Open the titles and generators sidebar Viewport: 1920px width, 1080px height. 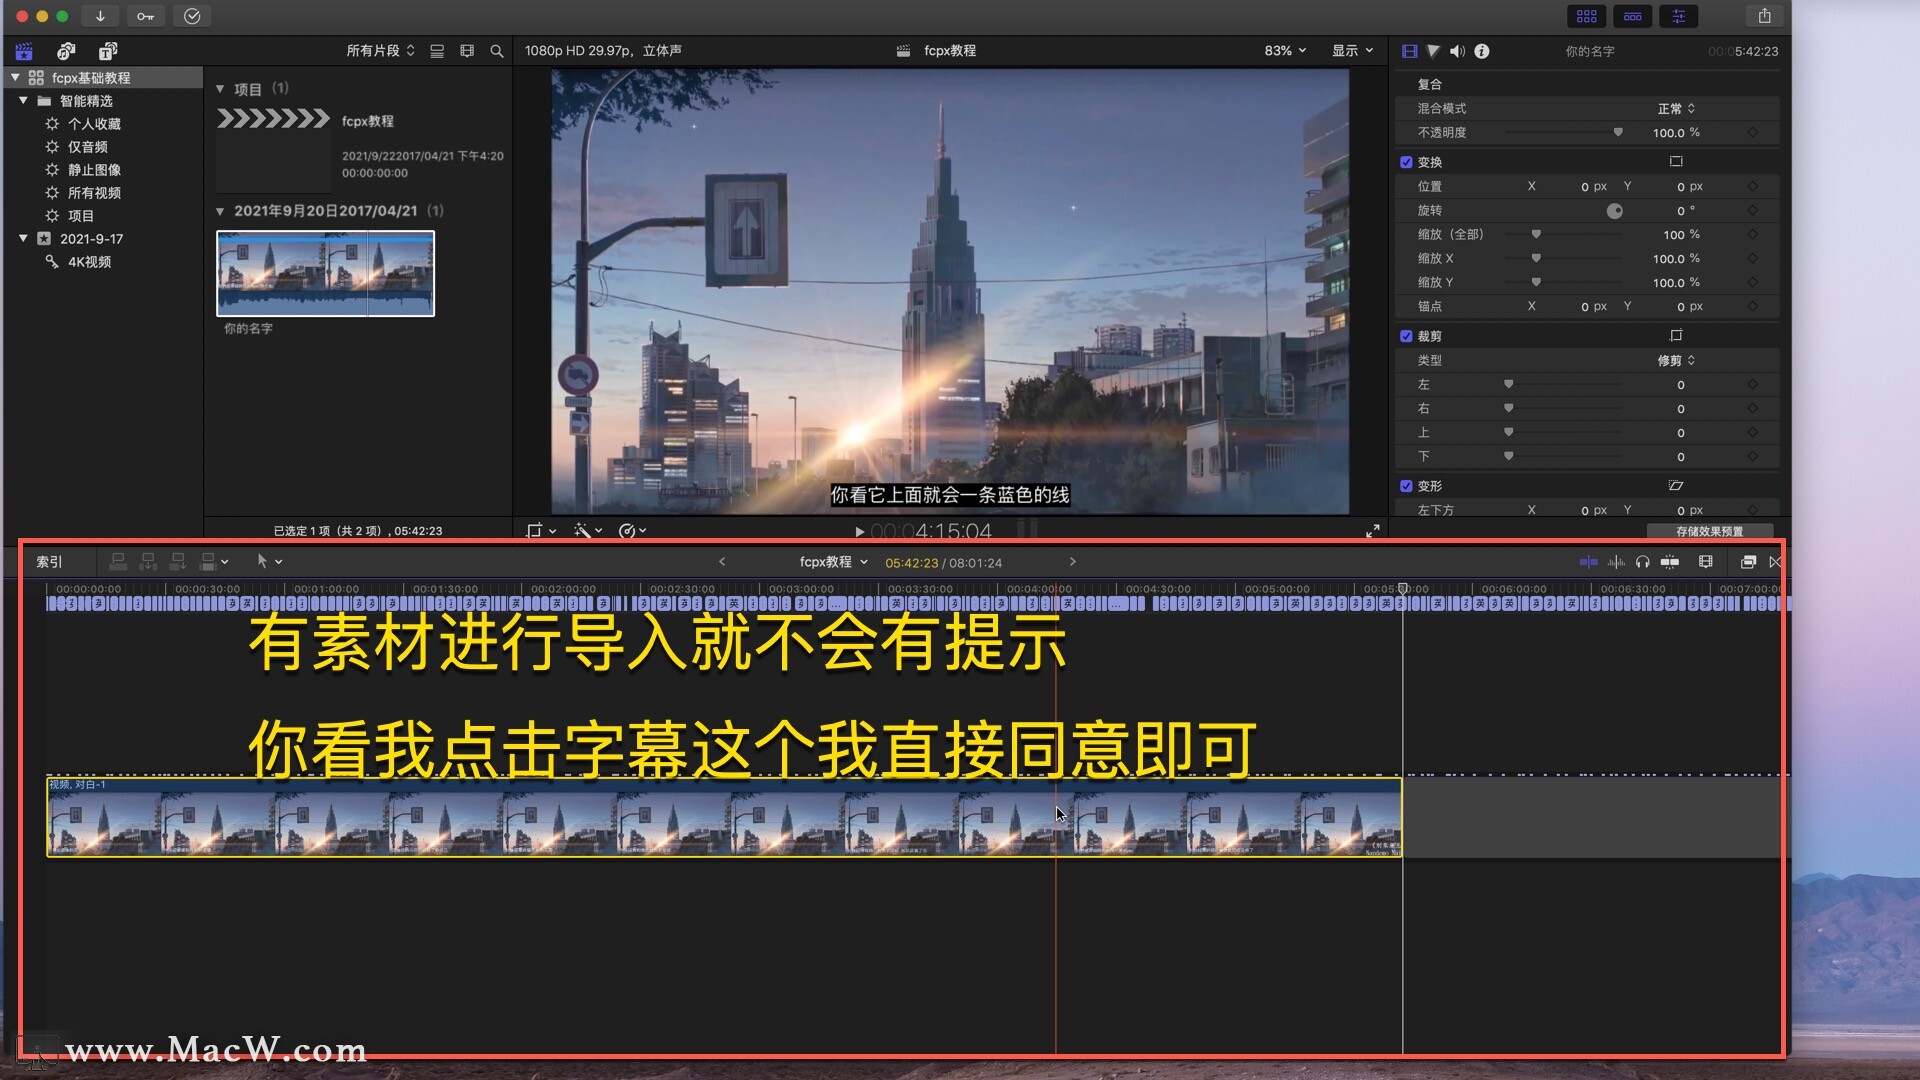pyautogui.click(x=108, y=51)
